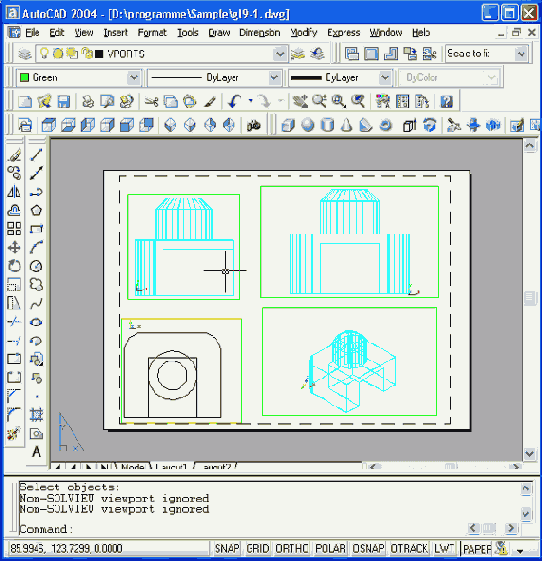
Task: Select the Multiline Text A tool
Action: point(36,452)
